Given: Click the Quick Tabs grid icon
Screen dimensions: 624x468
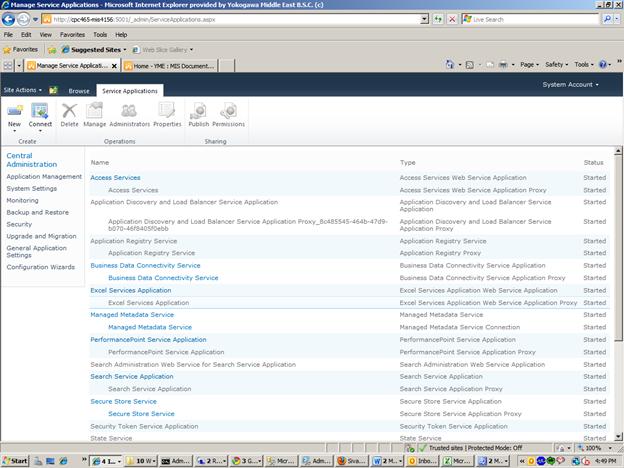Looking at the screenshot, I should 8,66.
